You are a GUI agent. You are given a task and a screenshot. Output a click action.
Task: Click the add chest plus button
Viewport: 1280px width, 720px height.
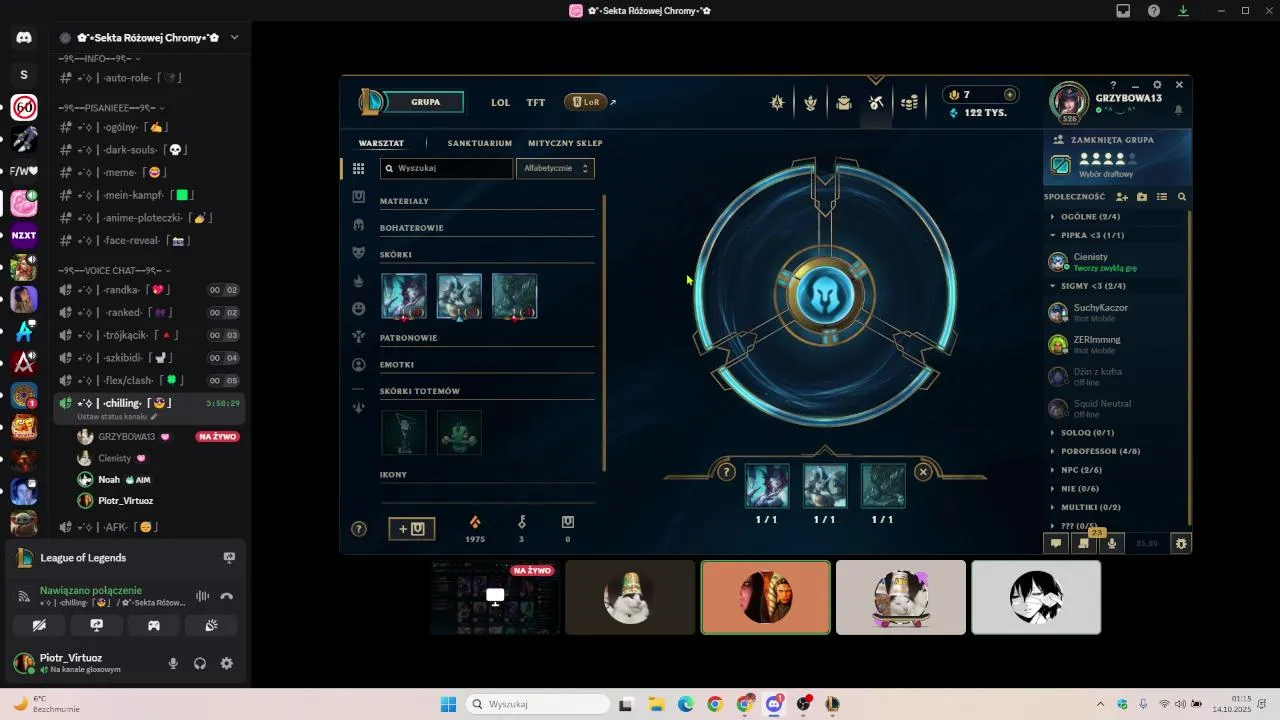pos(412,529)
